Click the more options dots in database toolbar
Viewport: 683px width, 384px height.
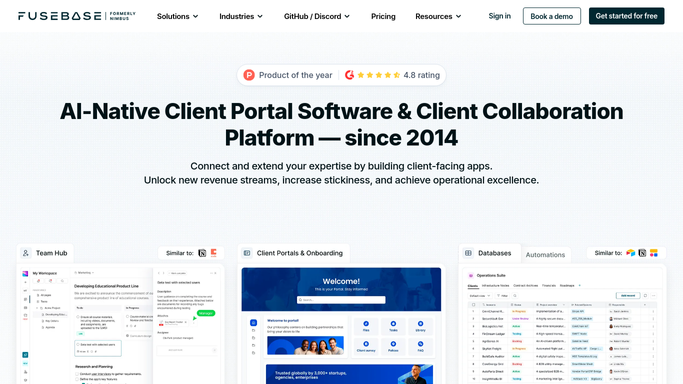(x=654, y=296)
